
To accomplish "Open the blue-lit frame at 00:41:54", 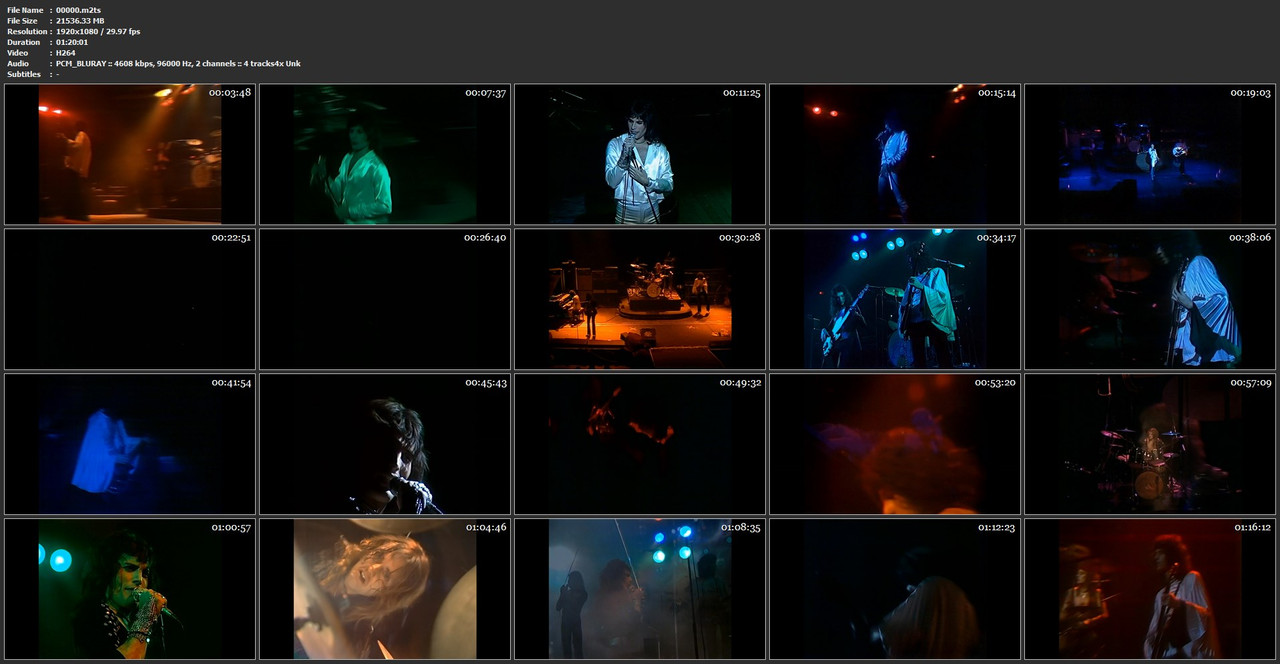I will click(130, 444).
